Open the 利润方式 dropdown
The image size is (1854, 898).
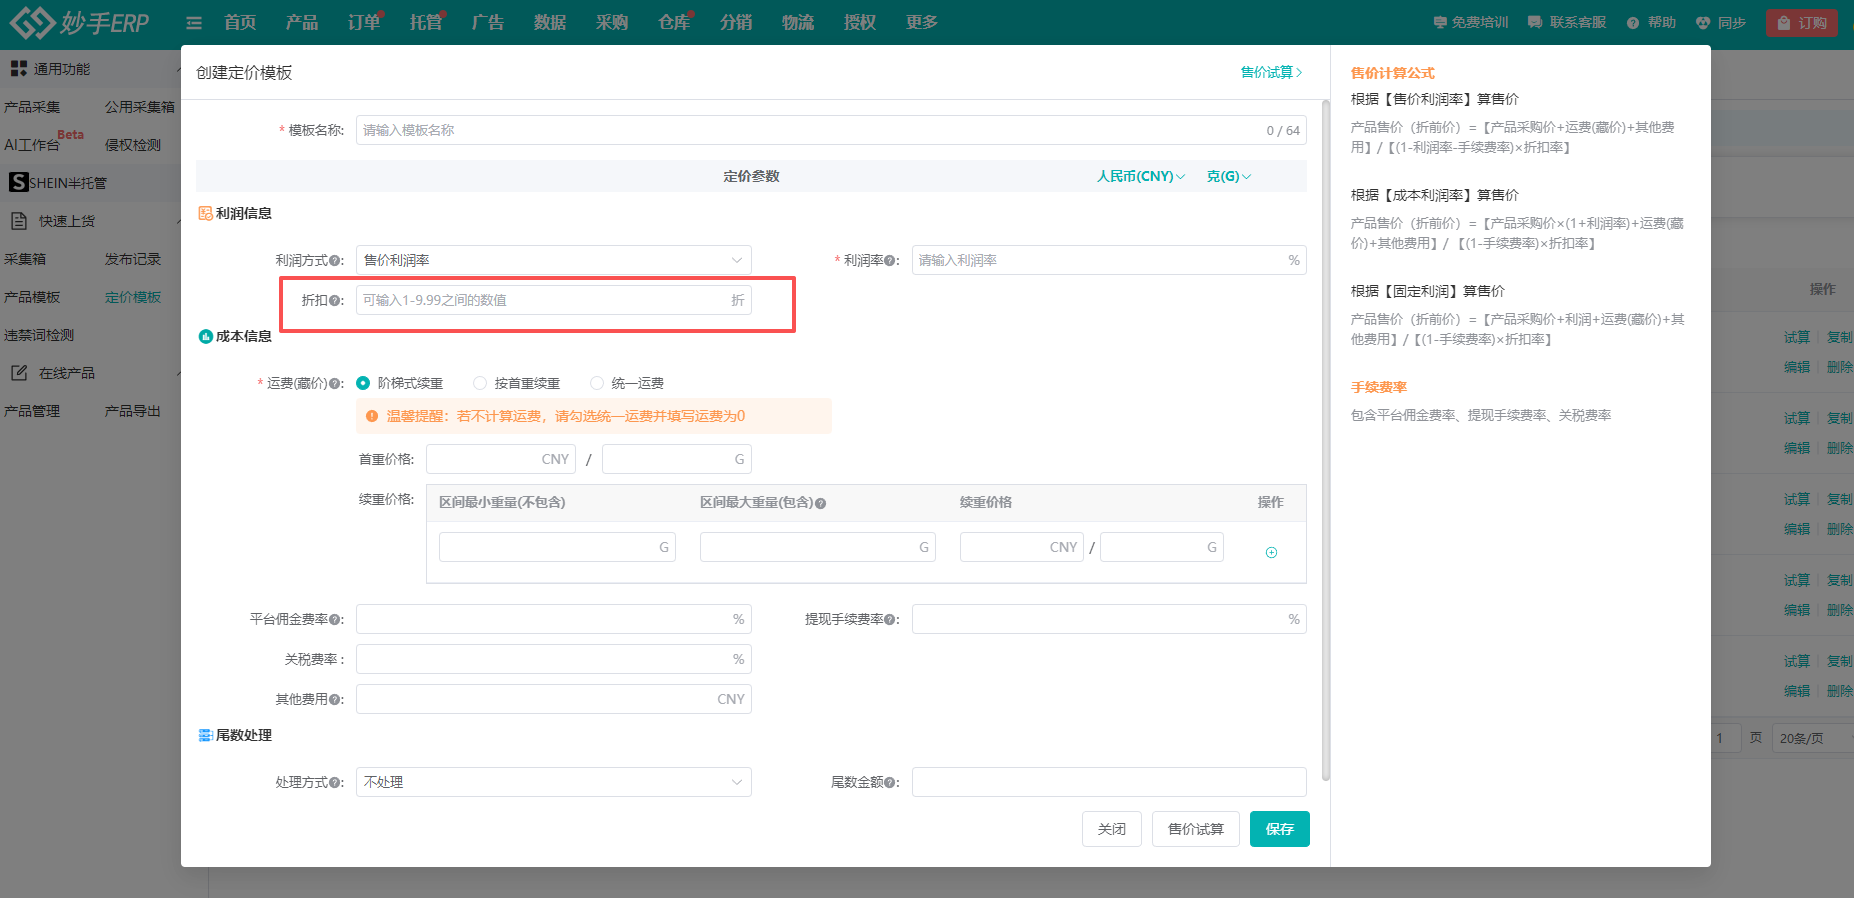[553, 260]
